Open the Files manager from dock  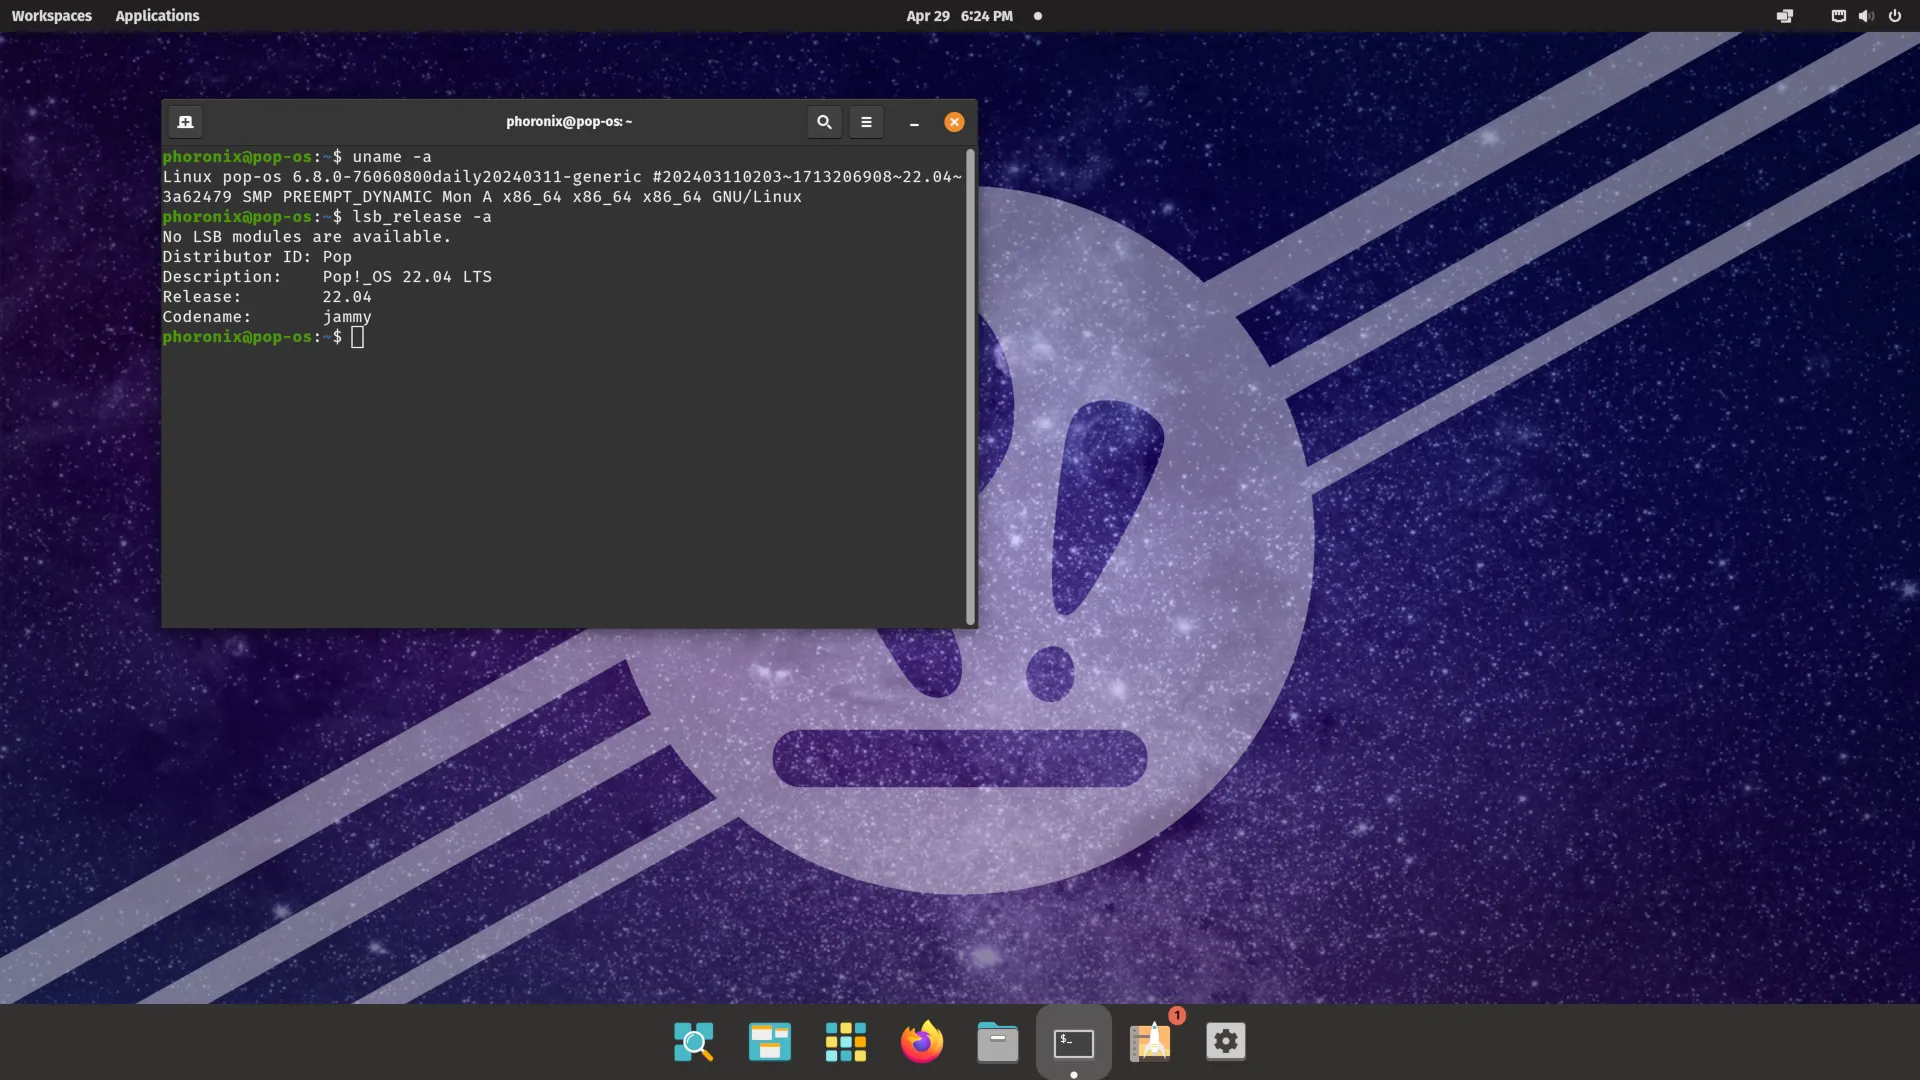[x=998, y=1042]
